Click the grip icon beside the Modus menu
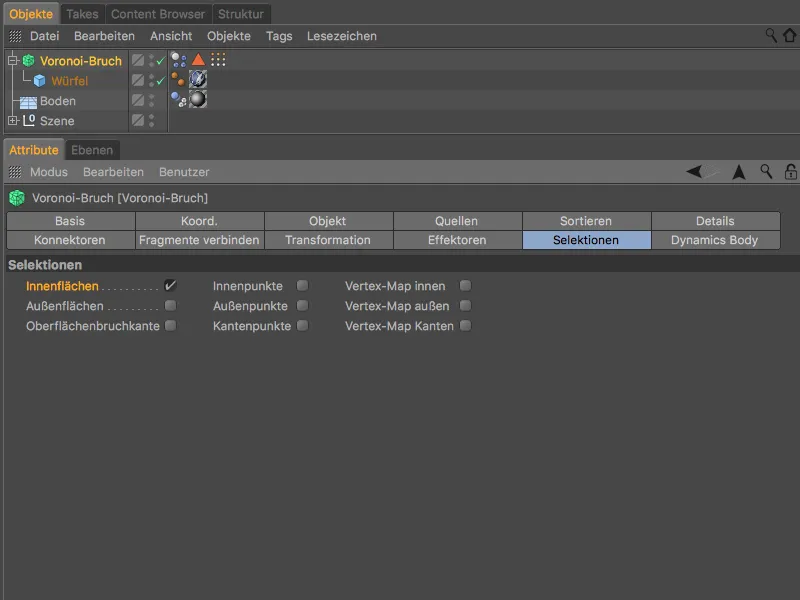800x600 pixels. [x=15, y=172]
